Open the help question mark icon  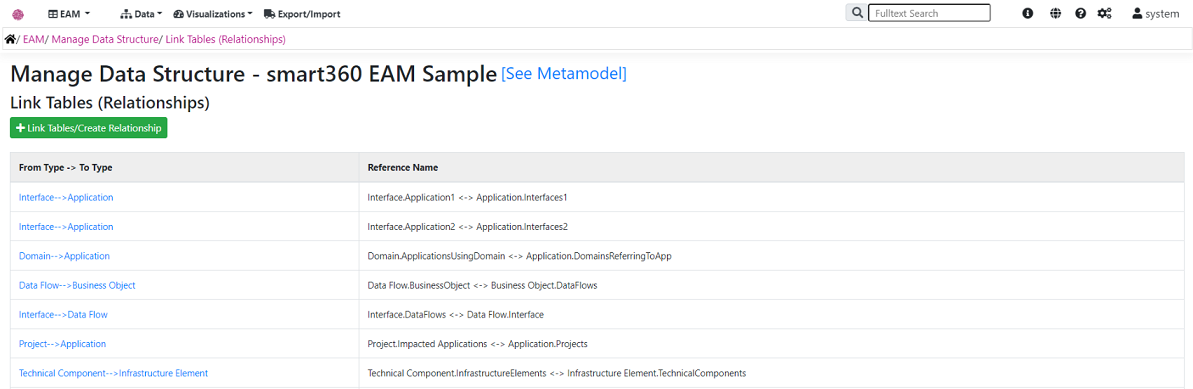pos(1080,14)
